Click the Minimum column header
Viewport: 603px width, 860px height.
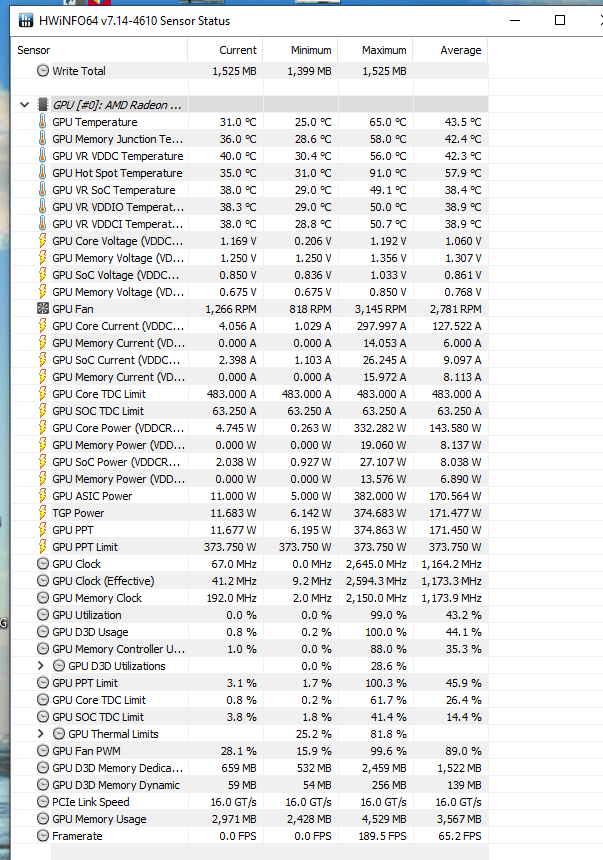coord(300,50)
